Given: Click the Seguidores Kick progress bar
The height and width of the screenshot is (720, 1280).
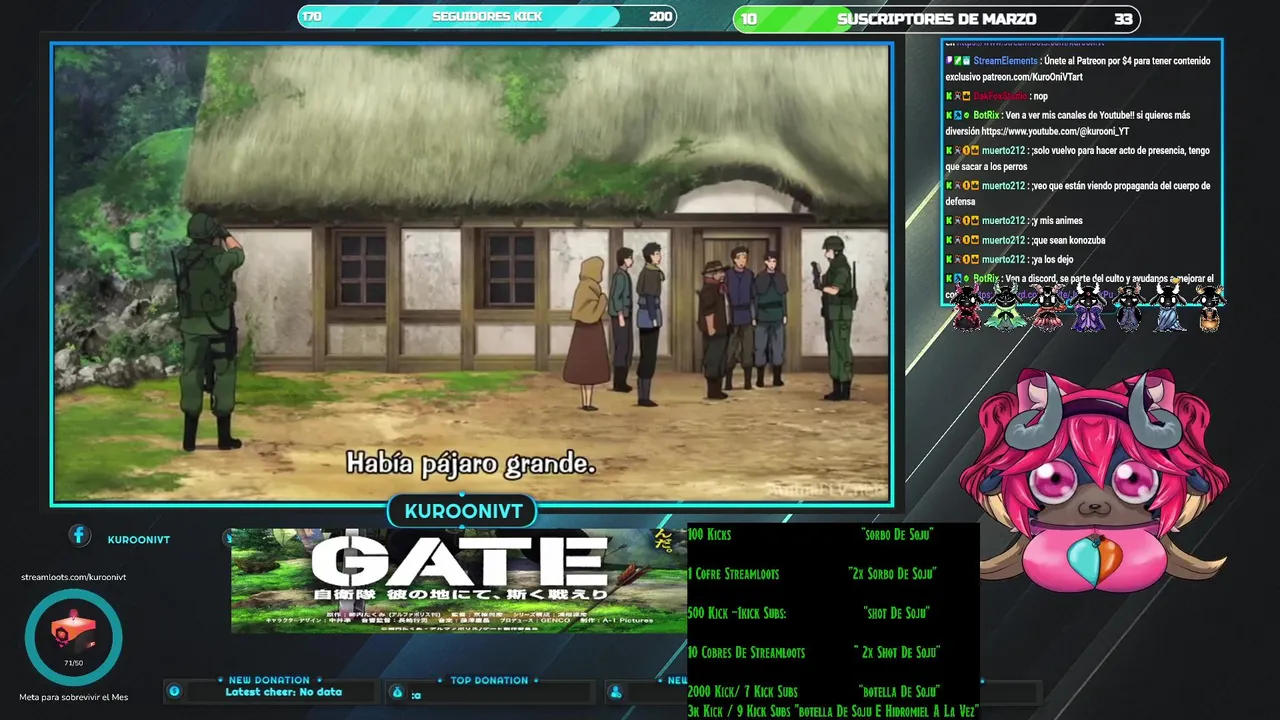Looking at the screenshot, I should (487, 17).
